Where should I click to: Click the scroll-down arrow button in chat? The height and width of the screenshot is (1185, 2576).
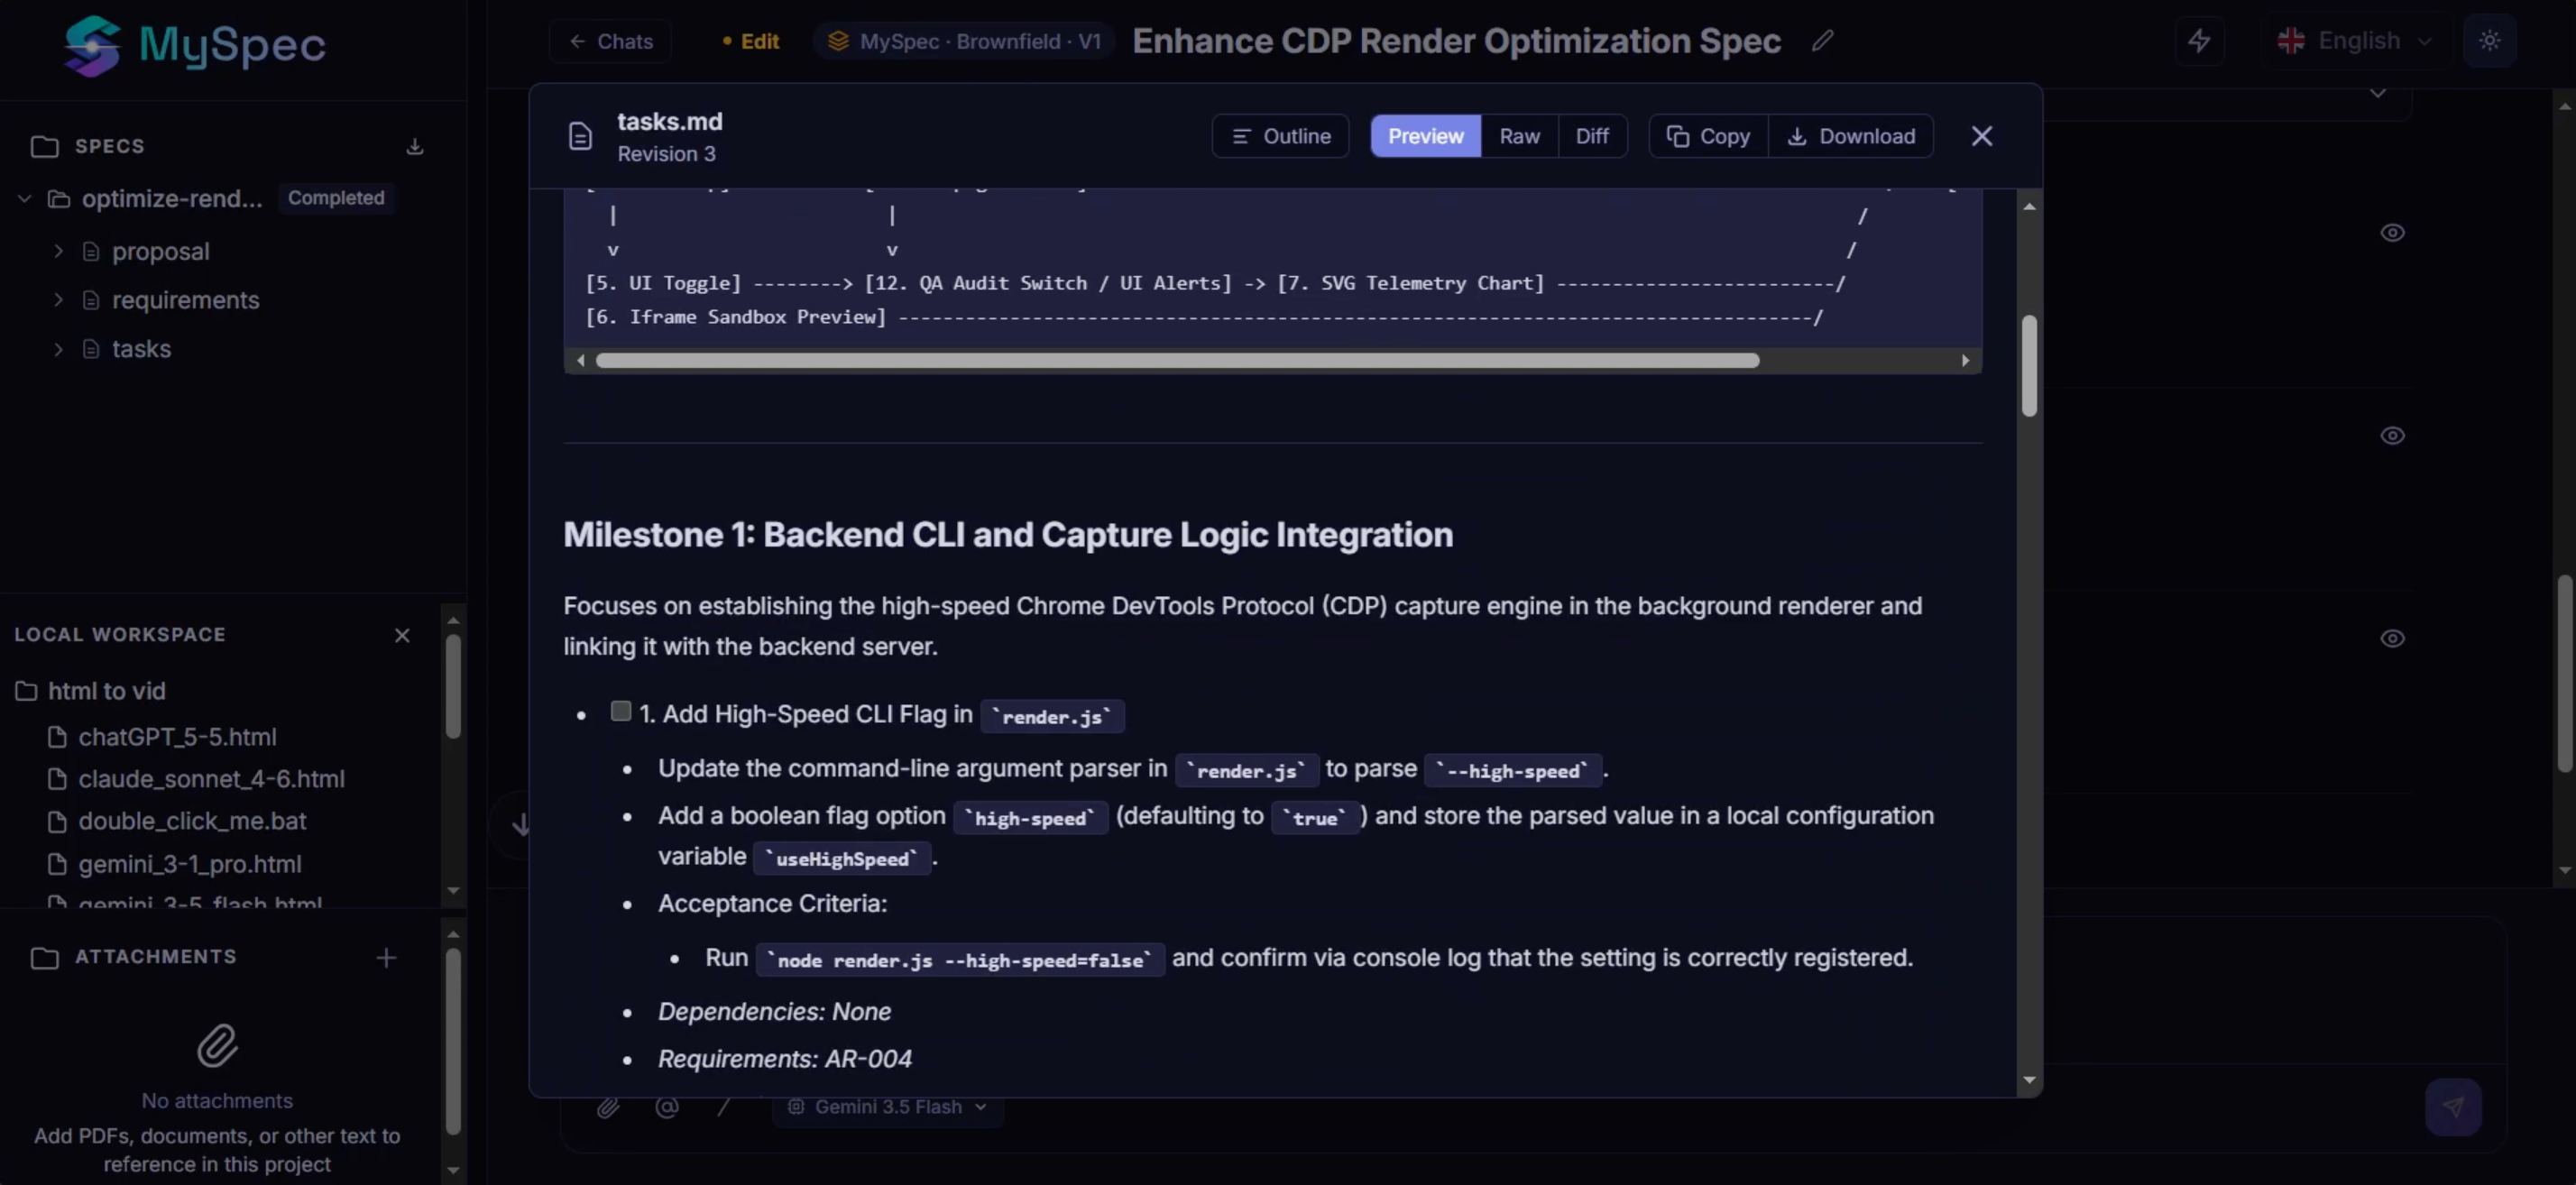point(521,825)
